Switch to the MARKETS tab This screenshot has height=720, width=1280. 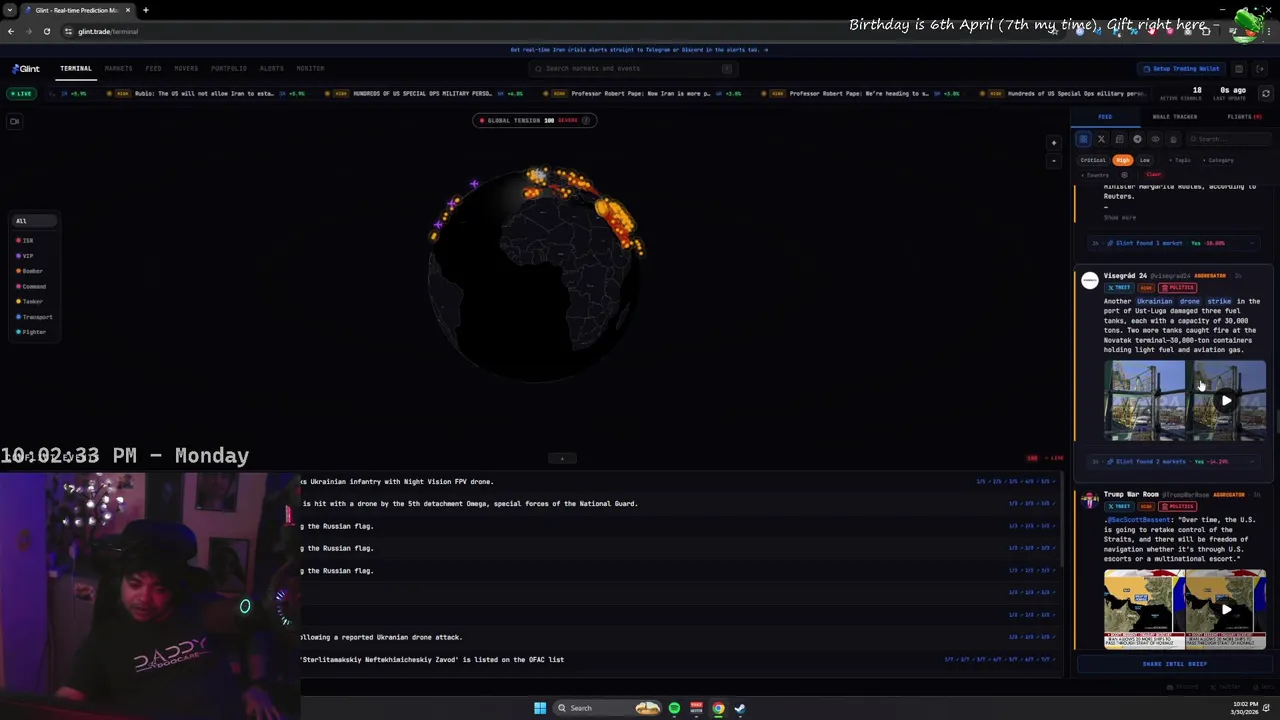coord(118,68)
